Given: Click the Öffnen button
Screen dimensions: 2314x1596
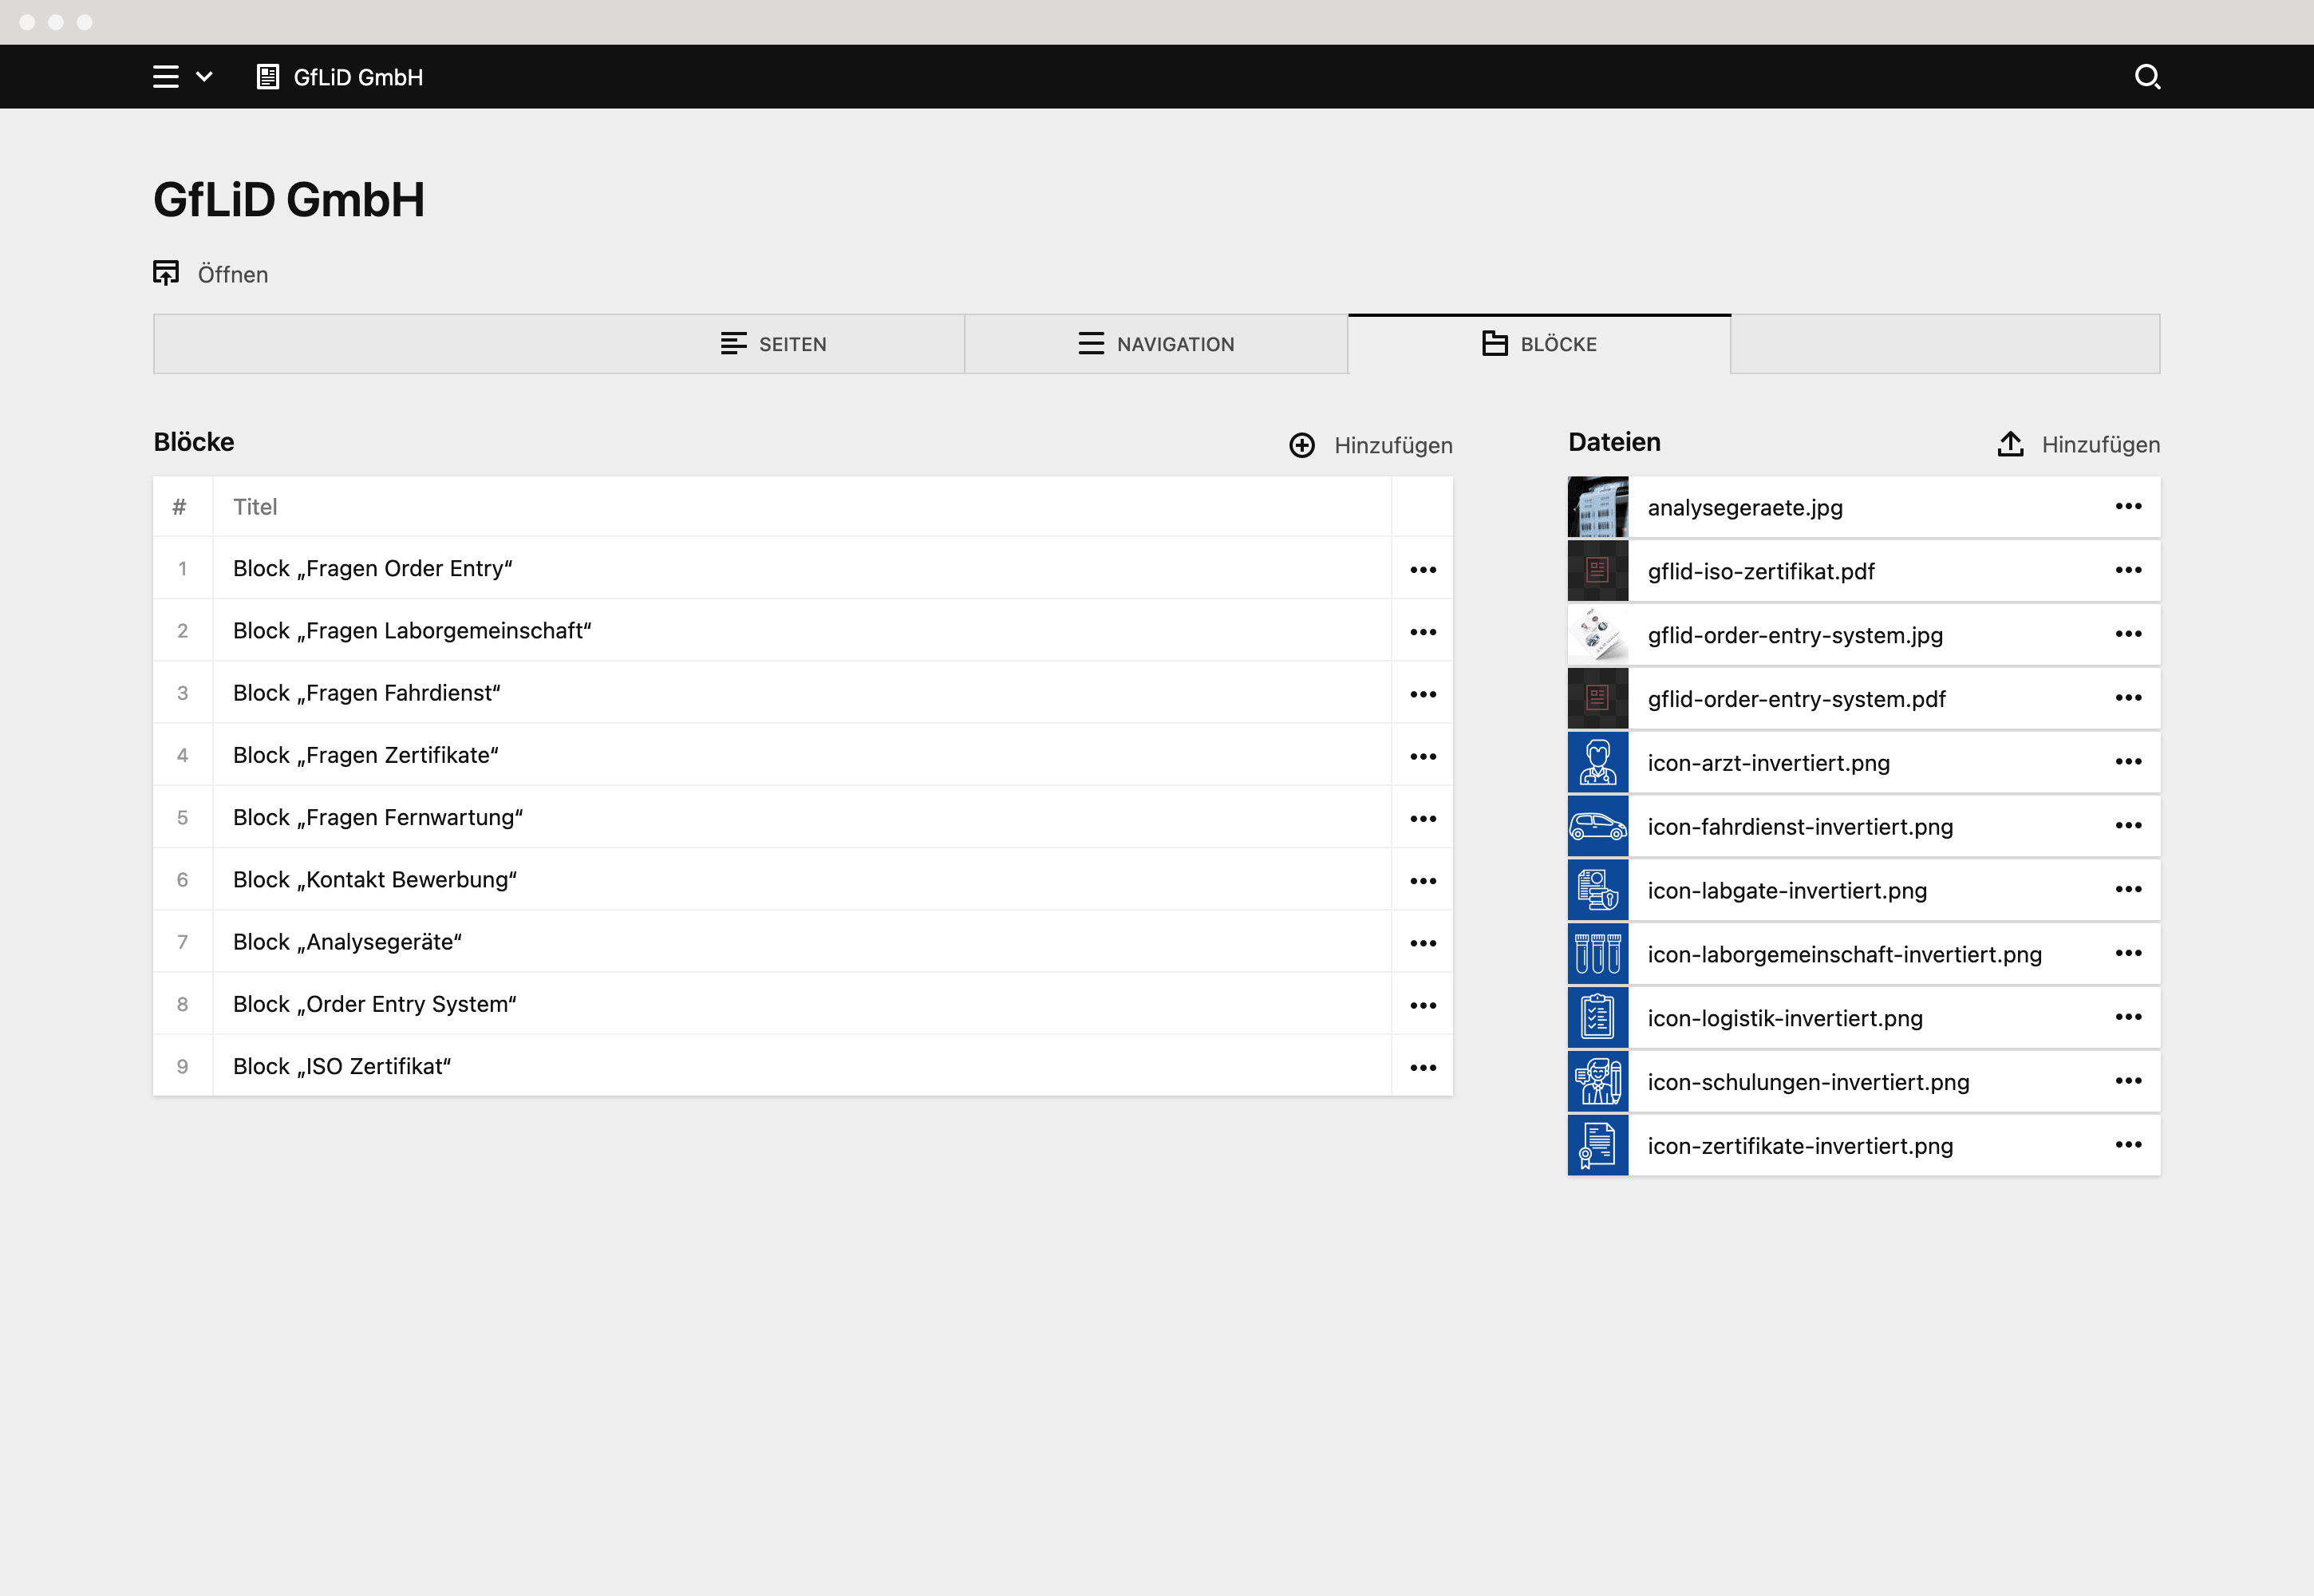Looking at the screenshot, I should (x=211, y=274).
